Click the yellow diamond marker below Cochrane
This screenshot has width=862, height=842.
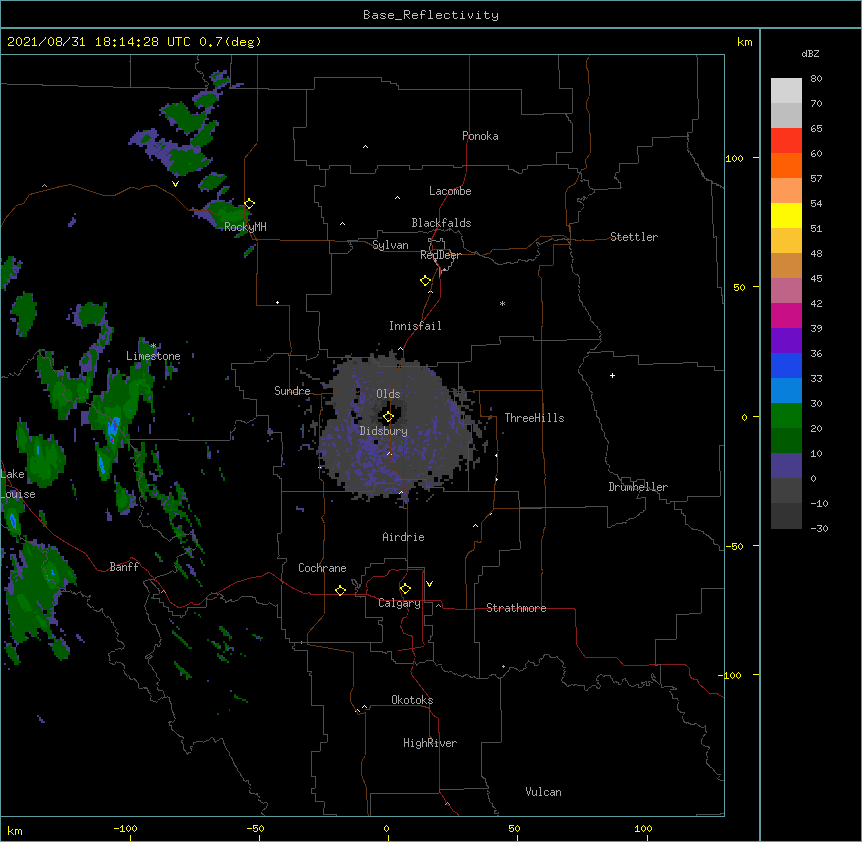click(x=340, y=590)
